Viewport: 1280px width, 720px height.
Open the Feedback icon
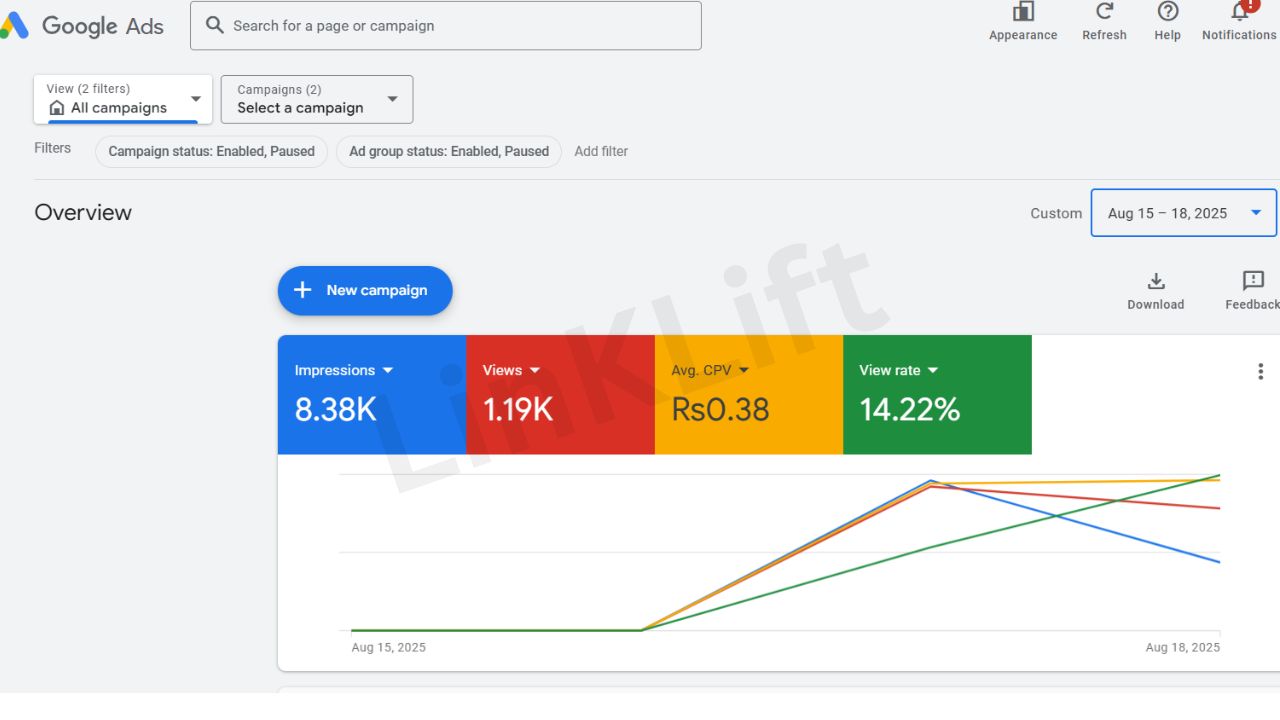click(1252, 282)
